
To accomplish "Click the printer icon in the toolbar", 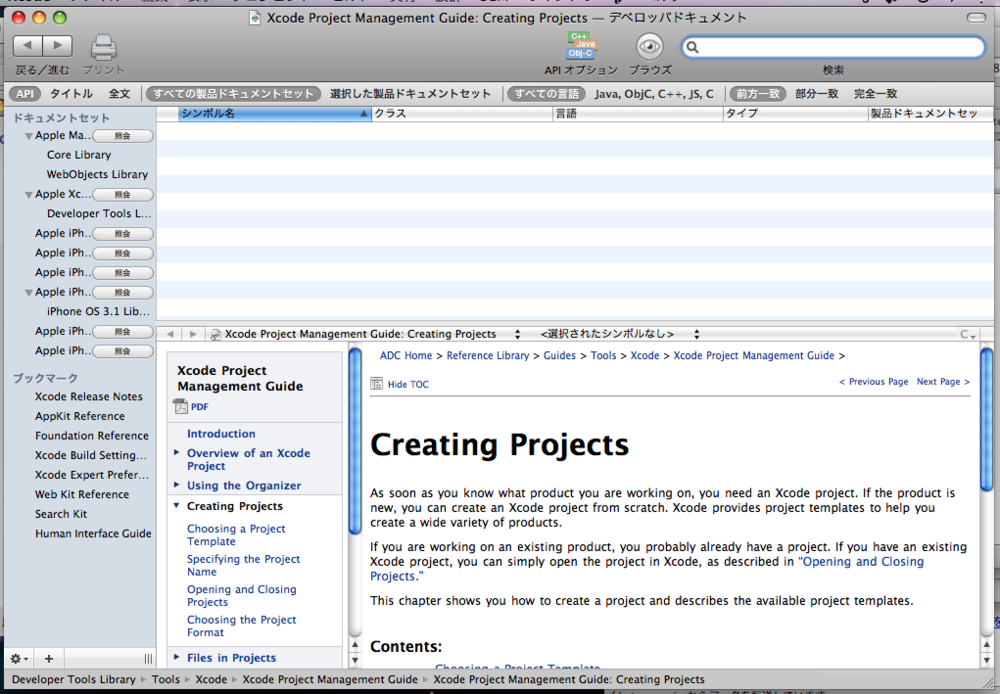I will (103, 48).
